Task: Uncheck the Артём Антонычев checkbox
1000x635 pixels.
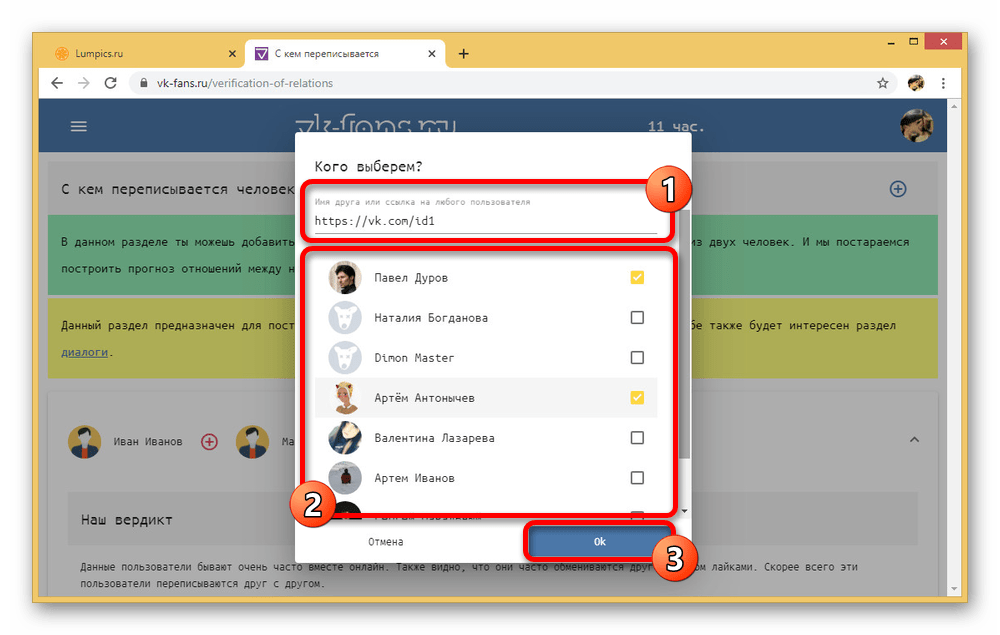Action: point(637,398)
